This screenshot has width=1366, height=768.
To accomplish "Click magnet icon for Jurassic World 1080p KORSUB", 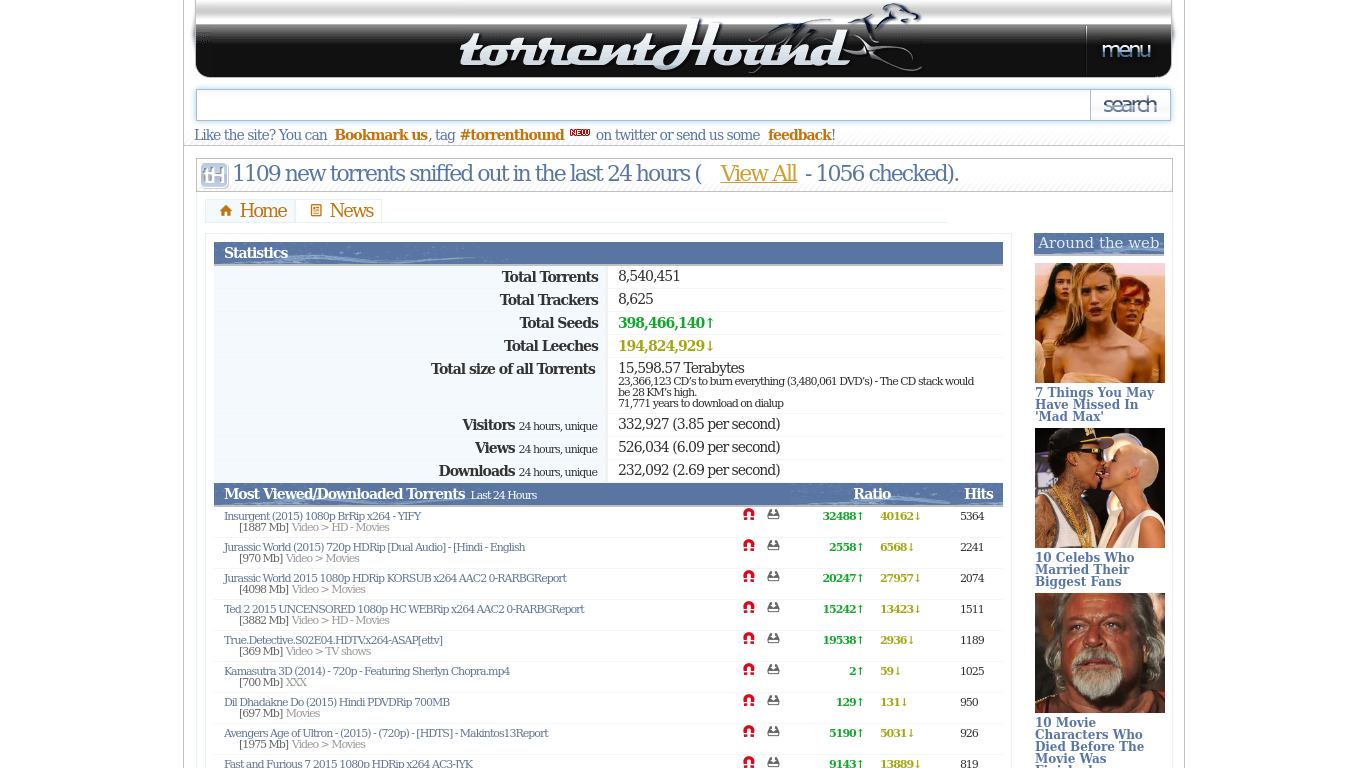I will [x=749, y=577].
